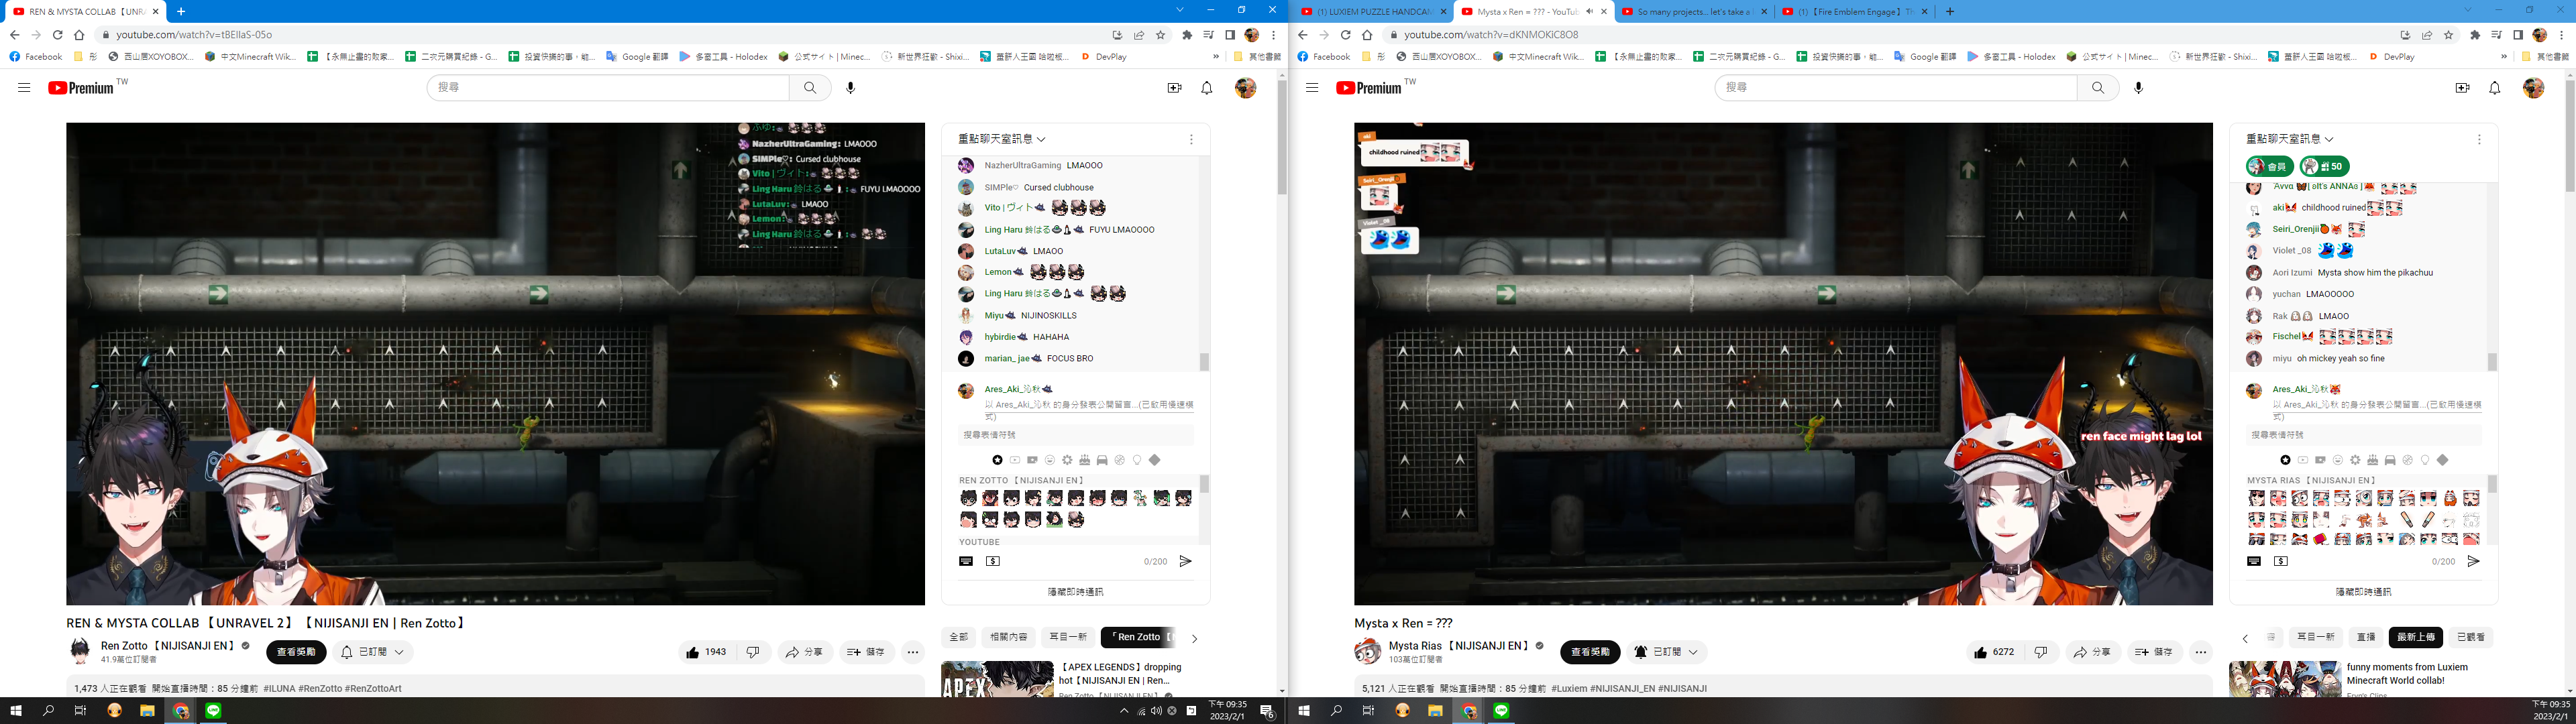Open home page in left browser
This screenshot has width=2576, height=724.
click(79, 35)
